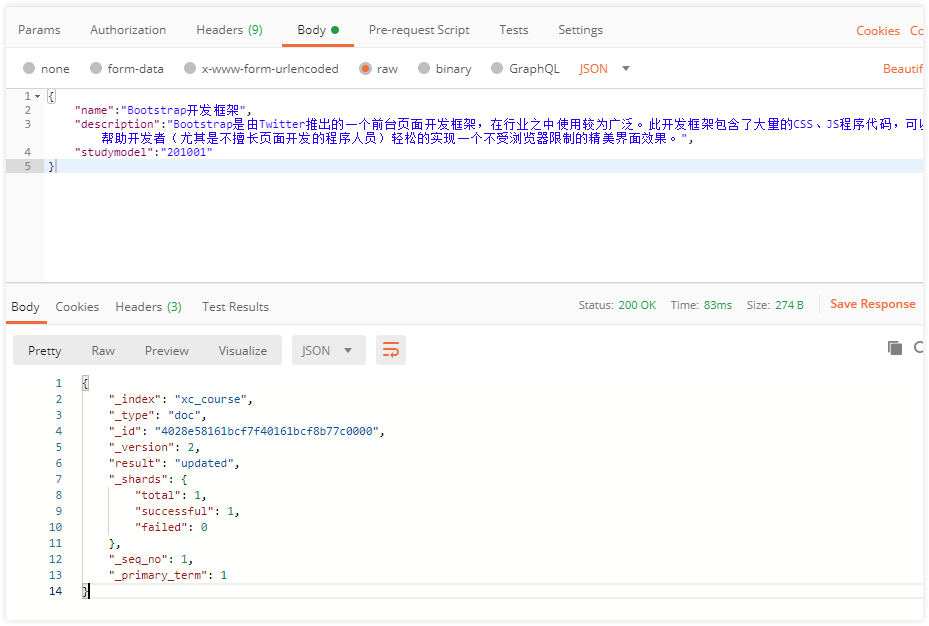This screenshot has height=626, width=929.
Task: Open the Cookies link at top right
Action: 877,31
